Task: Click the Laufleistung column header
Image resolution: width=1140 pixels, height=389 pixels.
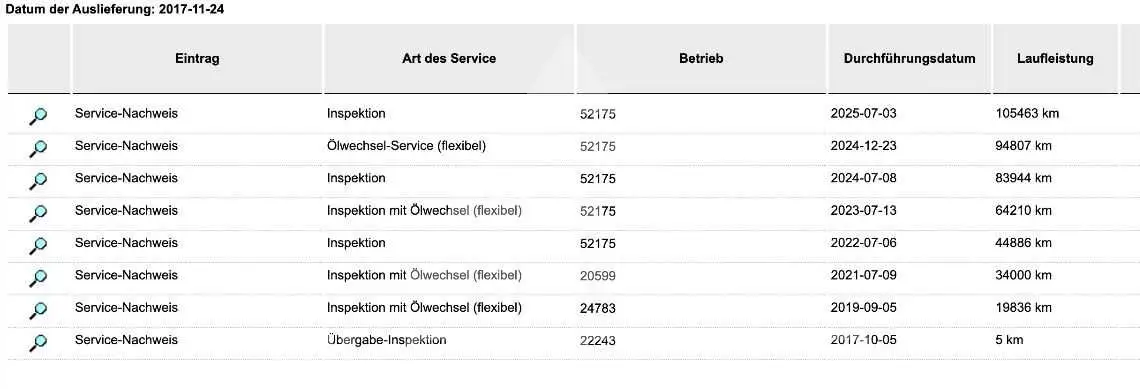Action: tap(1055, 59)
